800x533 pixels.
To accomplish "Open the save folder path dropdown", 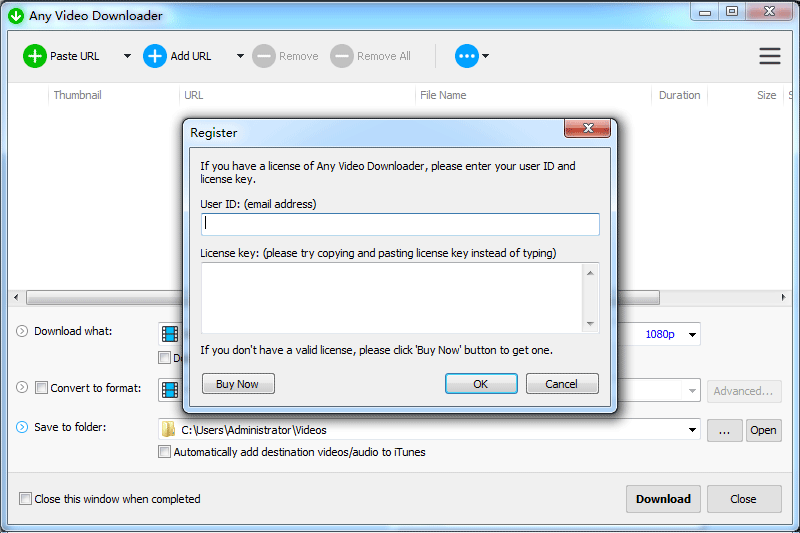I will click(692, 430).
